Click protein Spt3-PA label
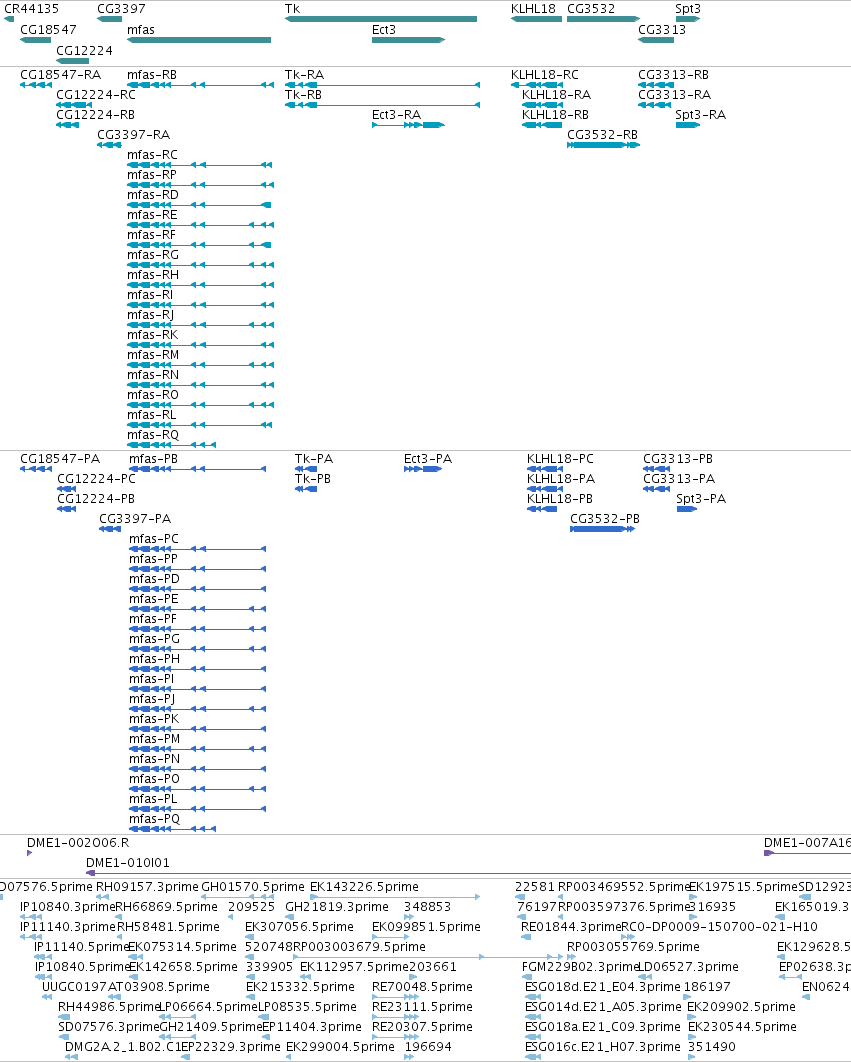851x1062 pixels. [x=701, y=498]
